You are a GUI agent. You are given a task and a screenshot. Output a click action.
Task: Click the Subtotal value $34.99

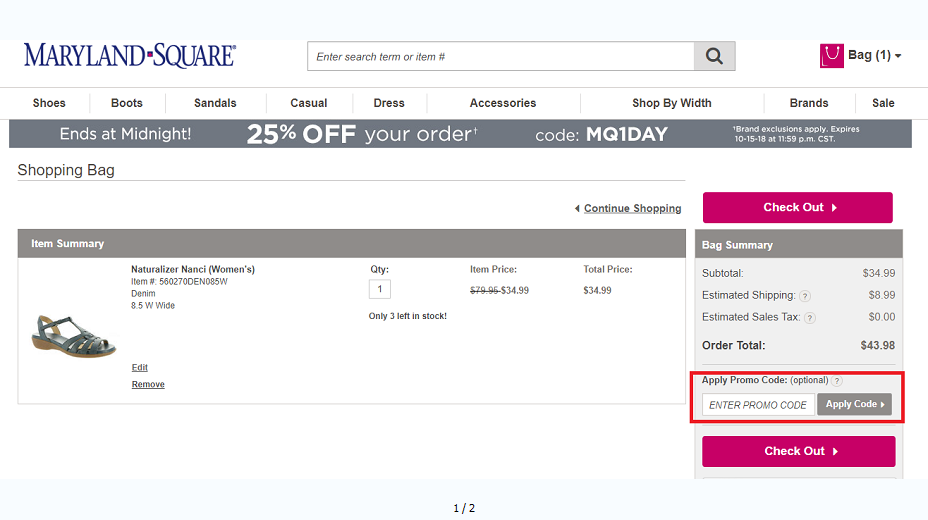[879, 273]
